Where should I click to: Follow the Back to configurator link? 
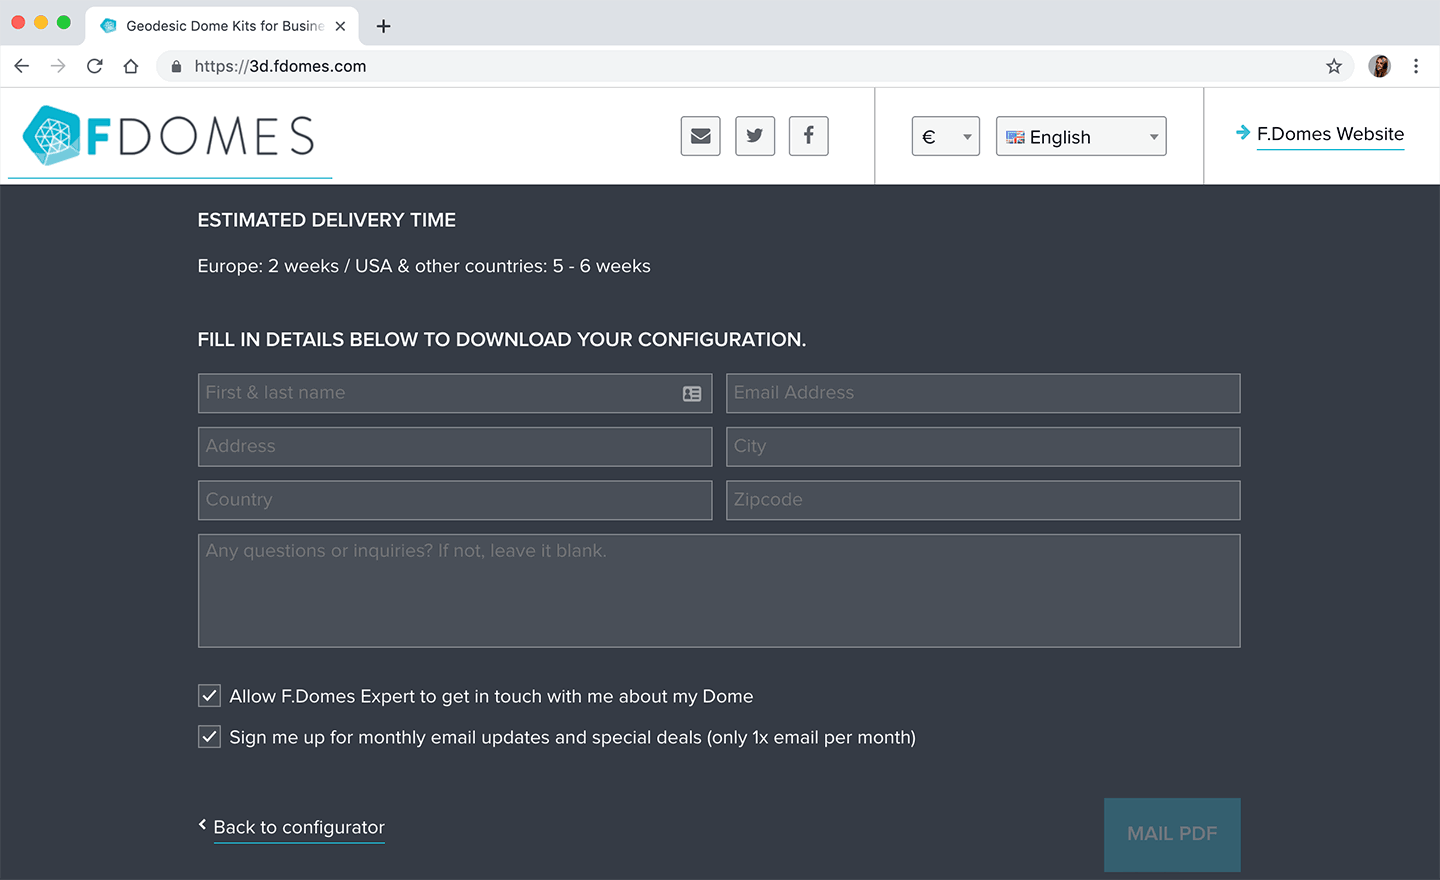[298, 827]
